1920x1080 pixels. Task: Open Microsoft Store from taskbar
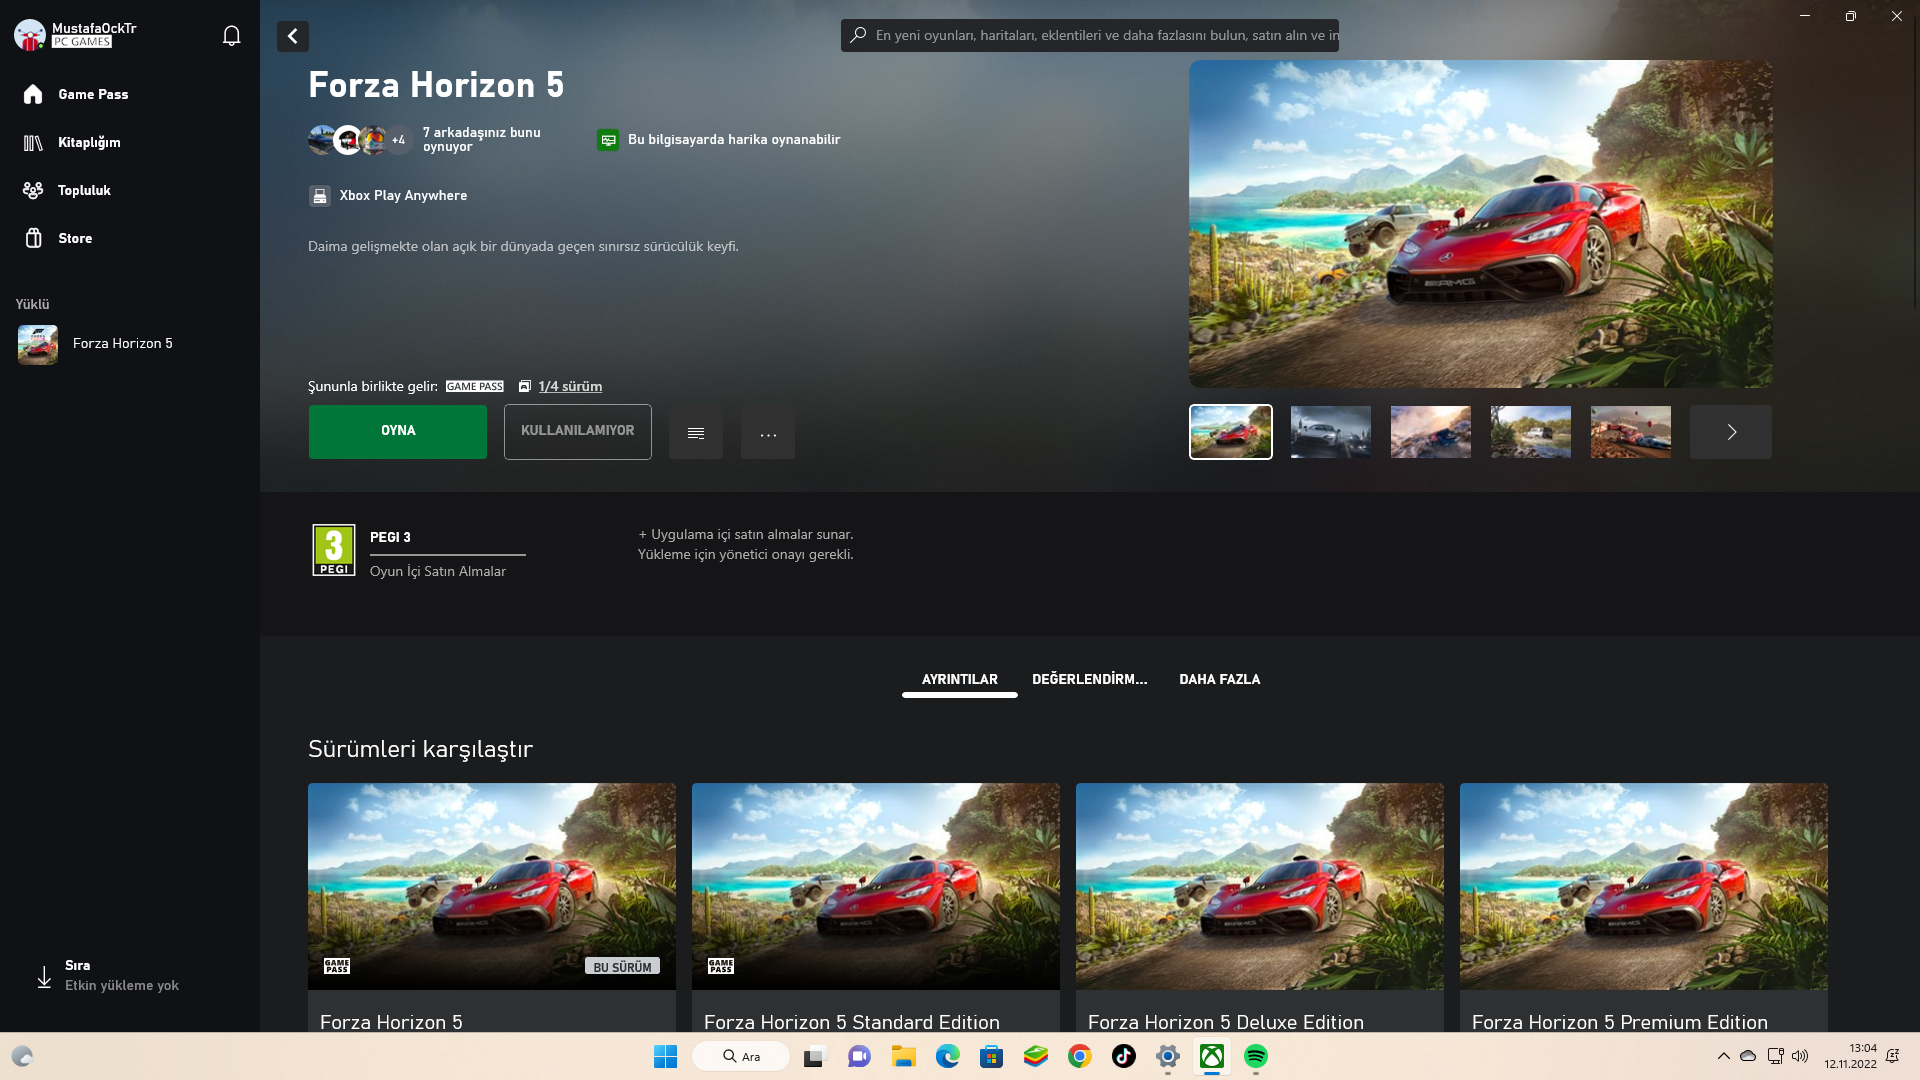tap(992, 1057)
